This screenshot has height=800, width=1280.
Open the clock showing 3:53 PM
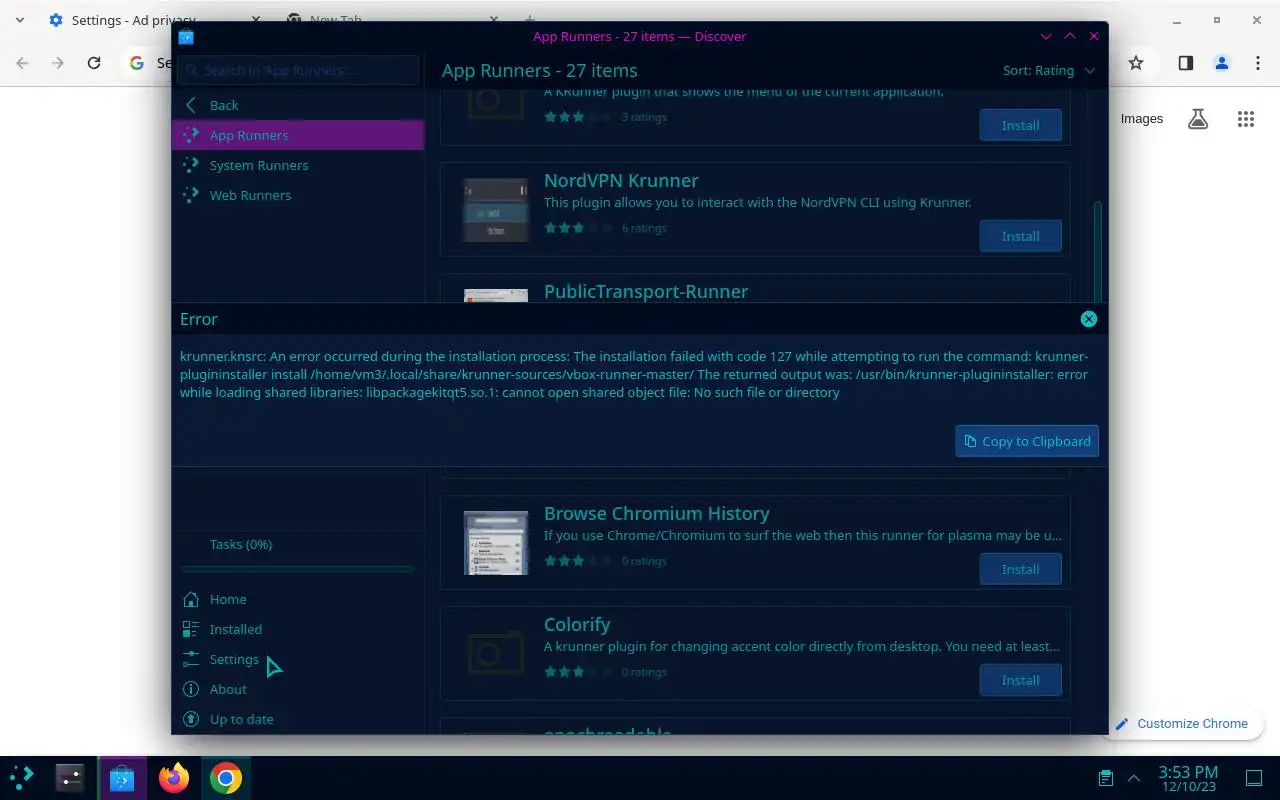pyautogui.click(x=1188, y=778)
